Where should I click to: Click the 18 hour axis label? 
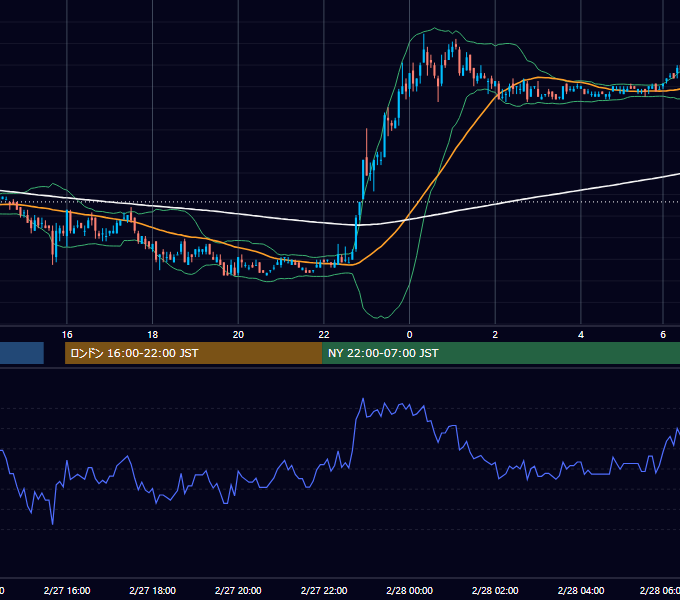(153, 335)
